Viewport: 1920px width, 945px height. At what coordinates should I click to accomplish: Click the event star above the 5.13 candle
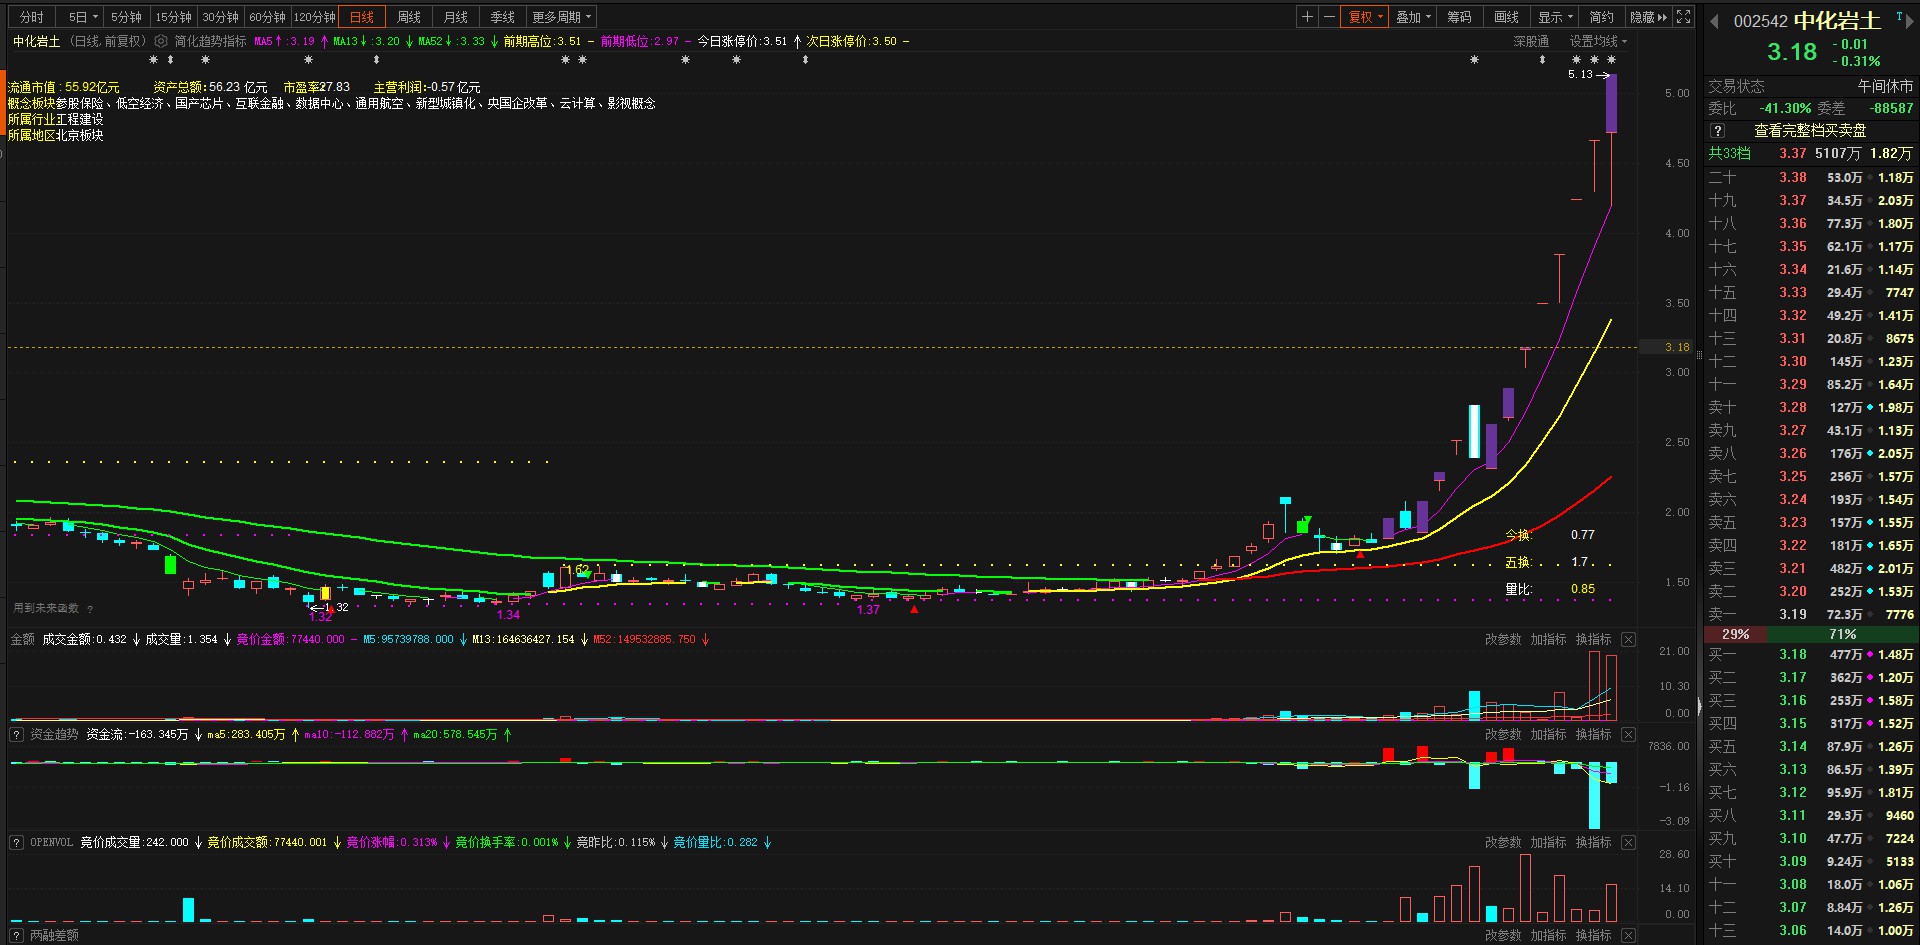click(x=1611, y=60)
